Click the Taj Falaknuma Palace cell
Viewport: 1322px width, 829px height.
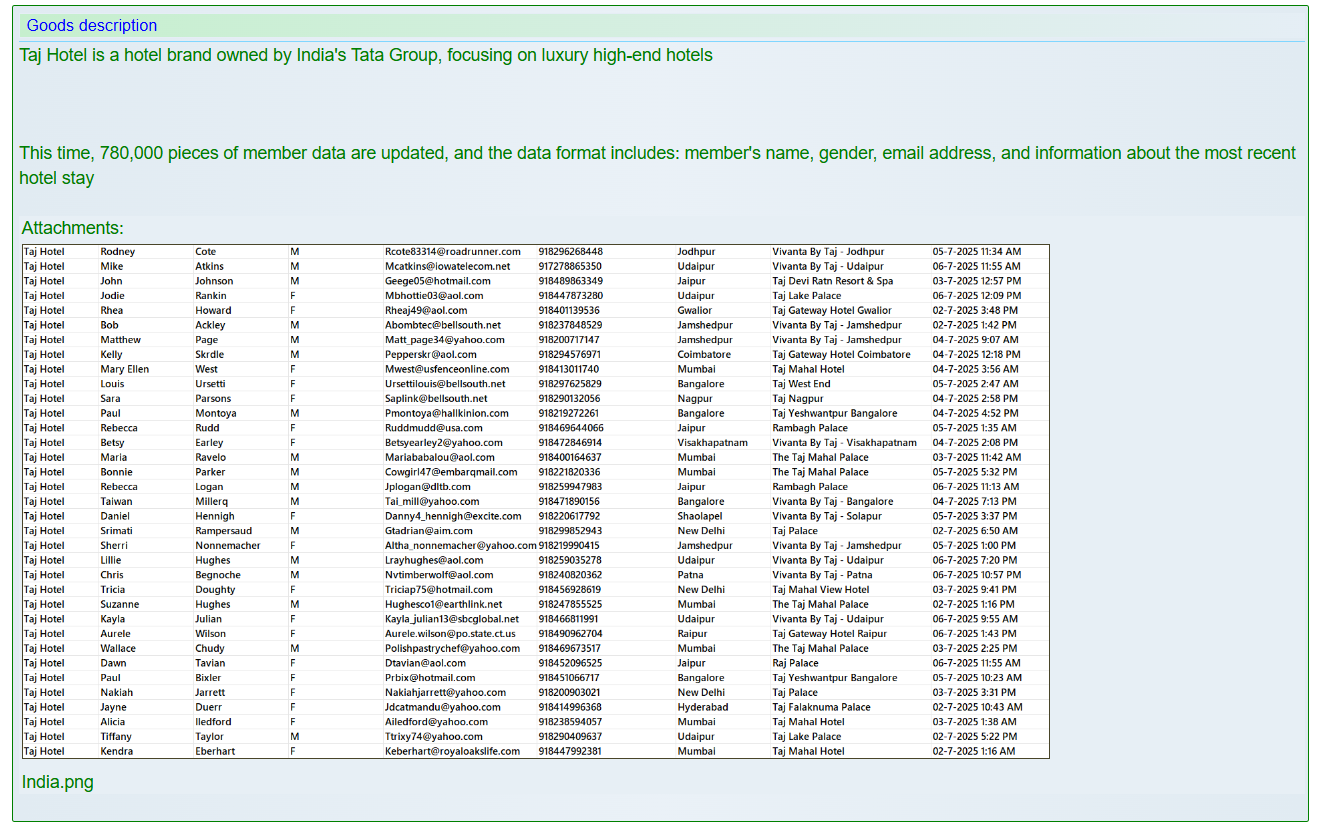coord(821,707)
